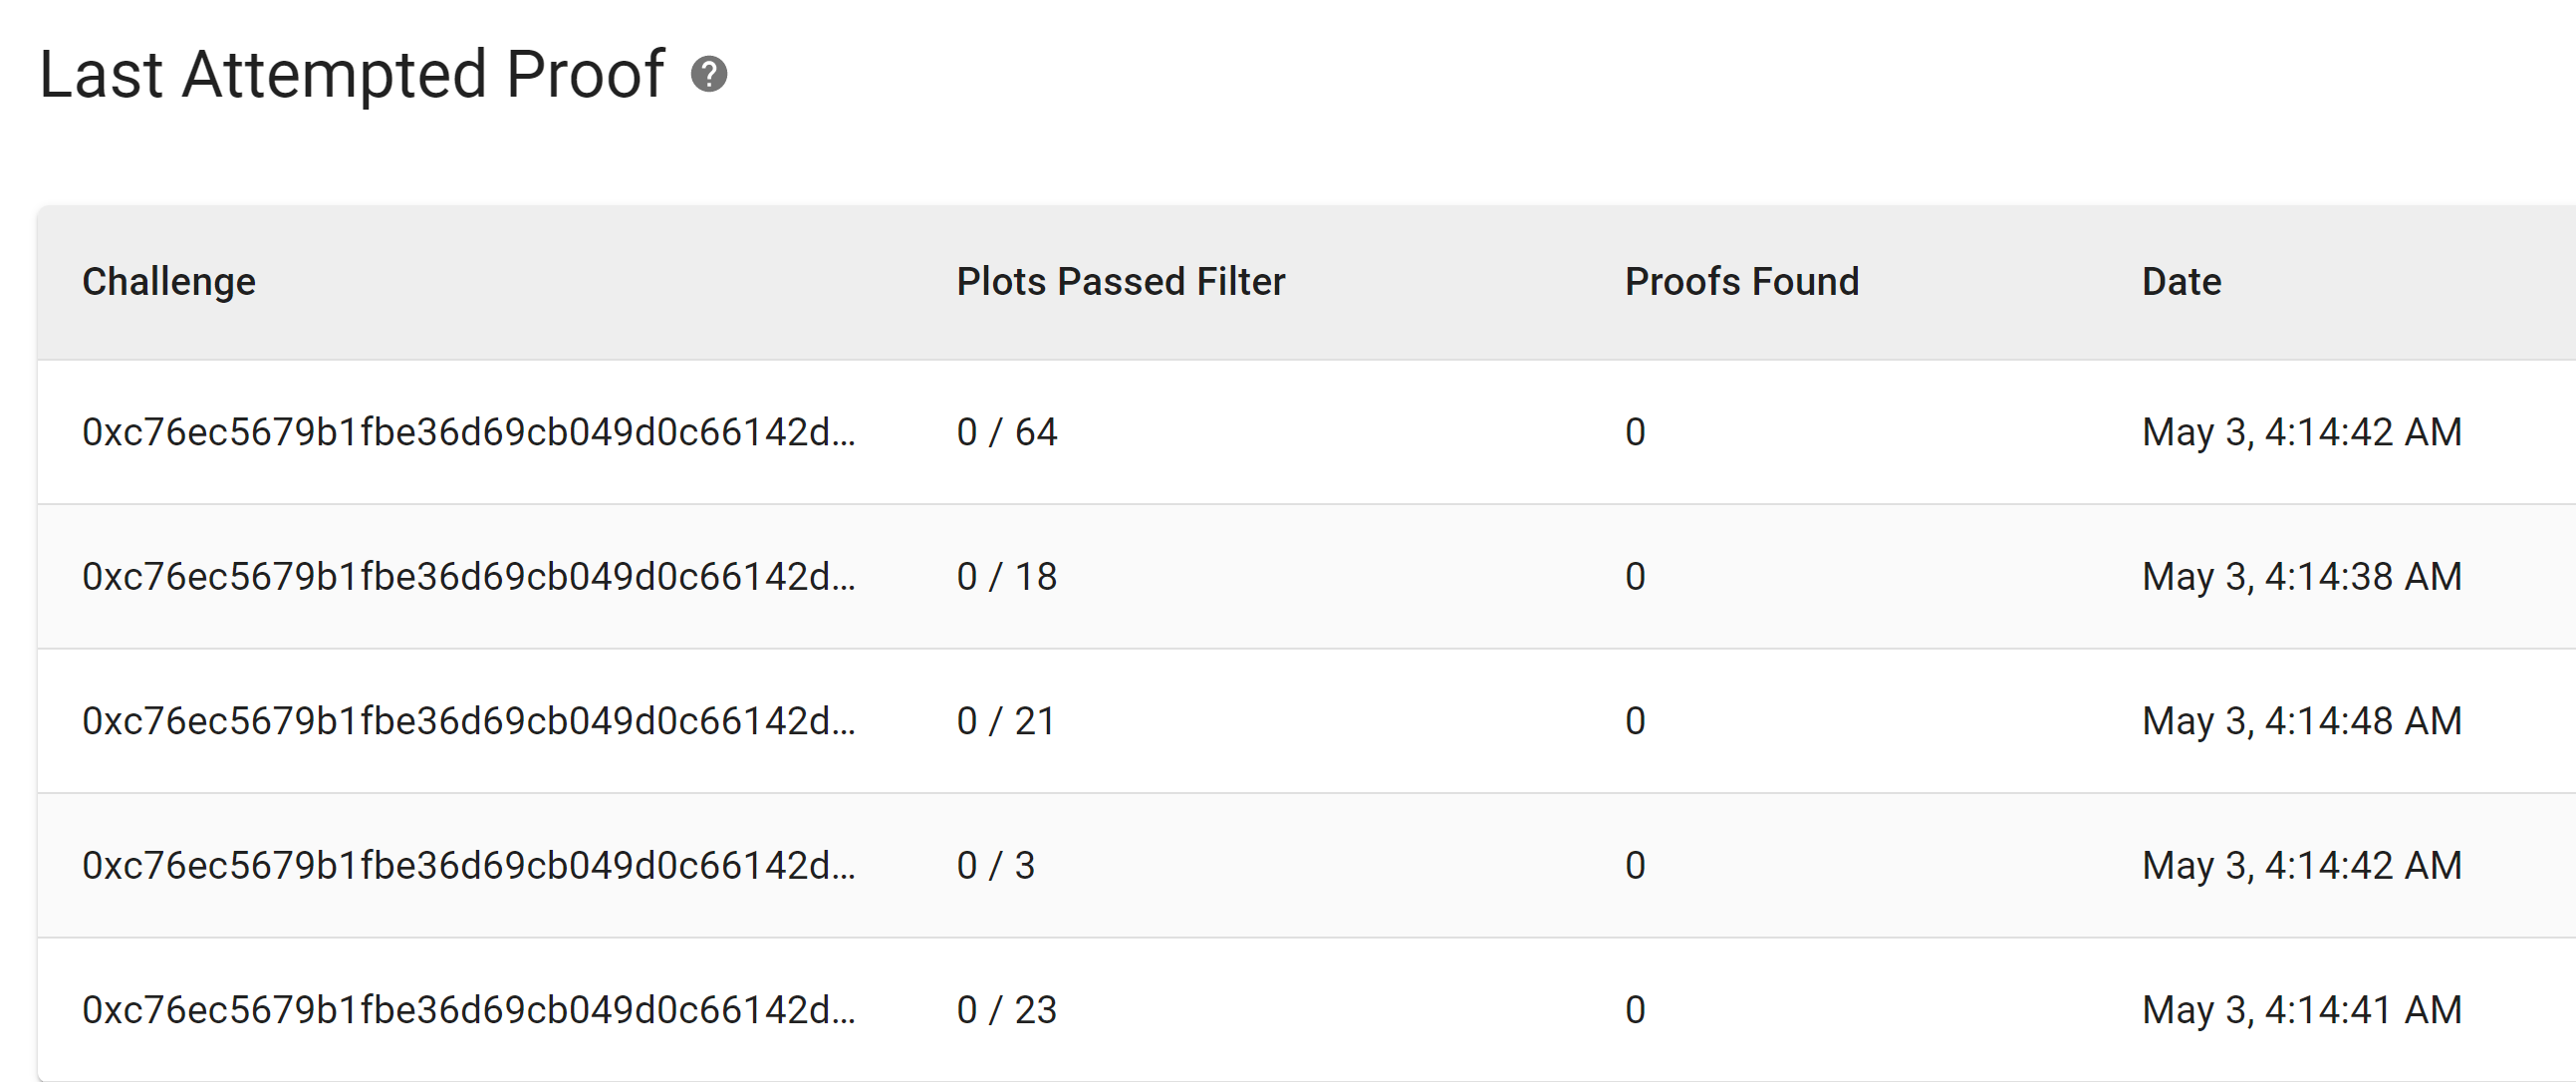Click the Proofs Found column header
The image size is (2576, 1082).
pyautogui.click(x=1741, y=282)
